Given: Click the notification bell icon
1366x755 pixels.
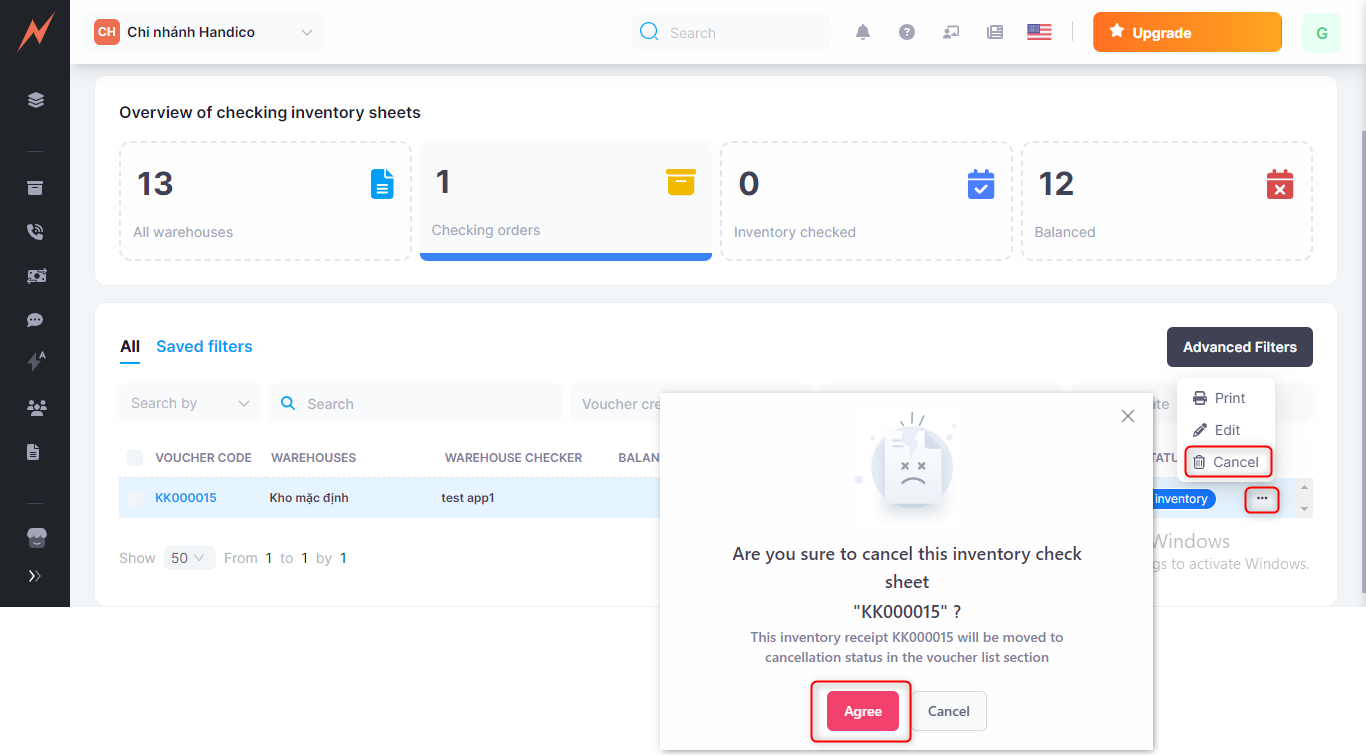Looking at the screenshot, I should click(863, 32).
